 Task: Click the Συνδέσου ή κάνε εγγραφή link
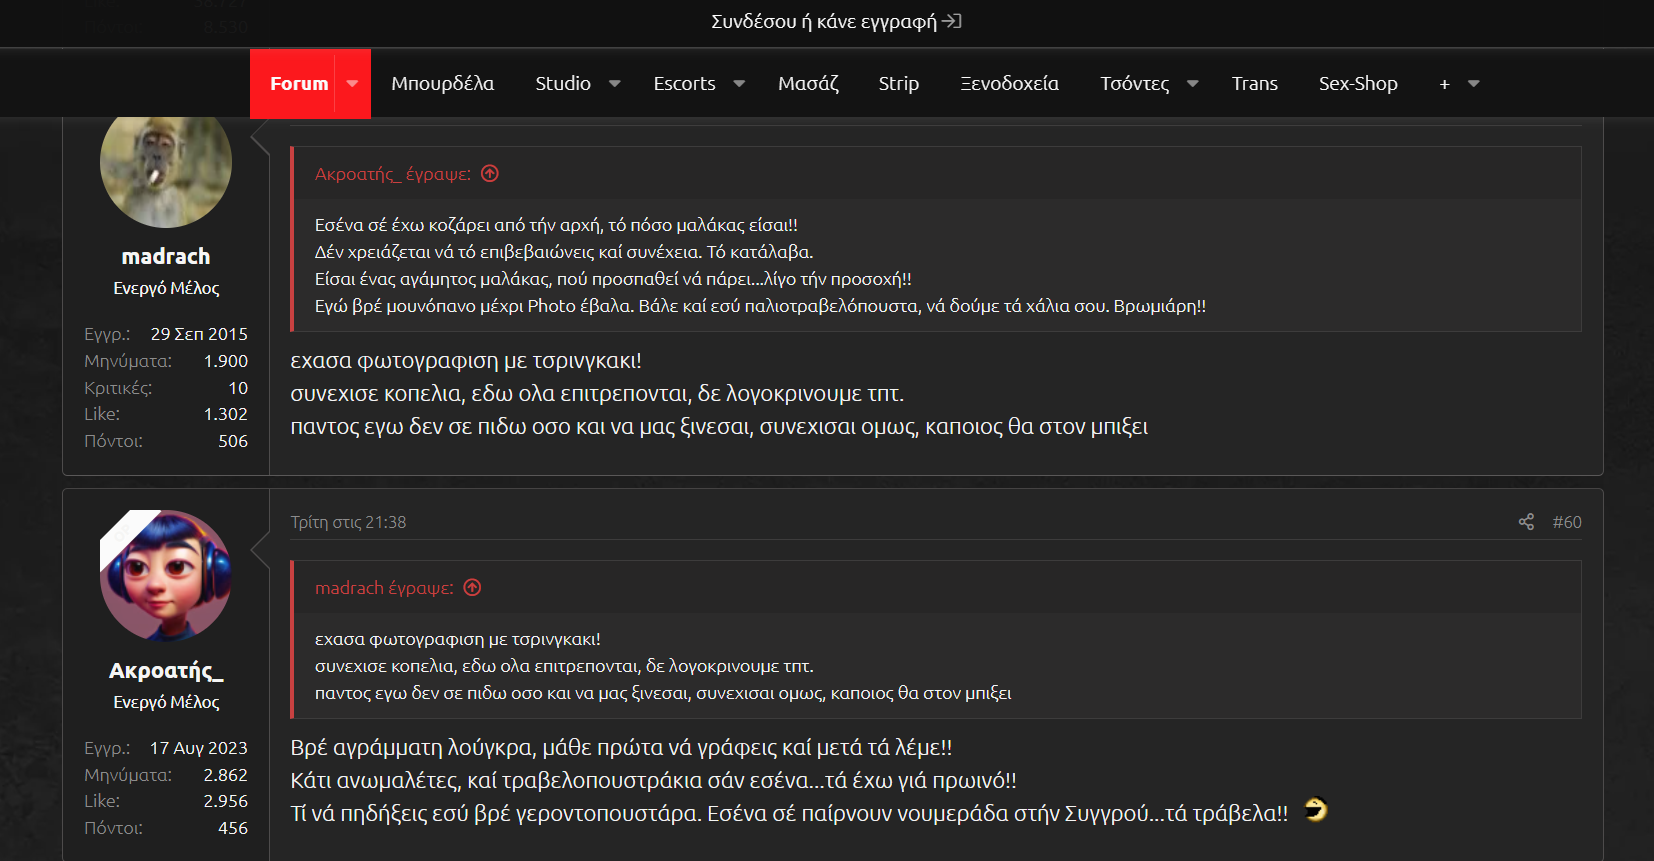pos(824,21)
